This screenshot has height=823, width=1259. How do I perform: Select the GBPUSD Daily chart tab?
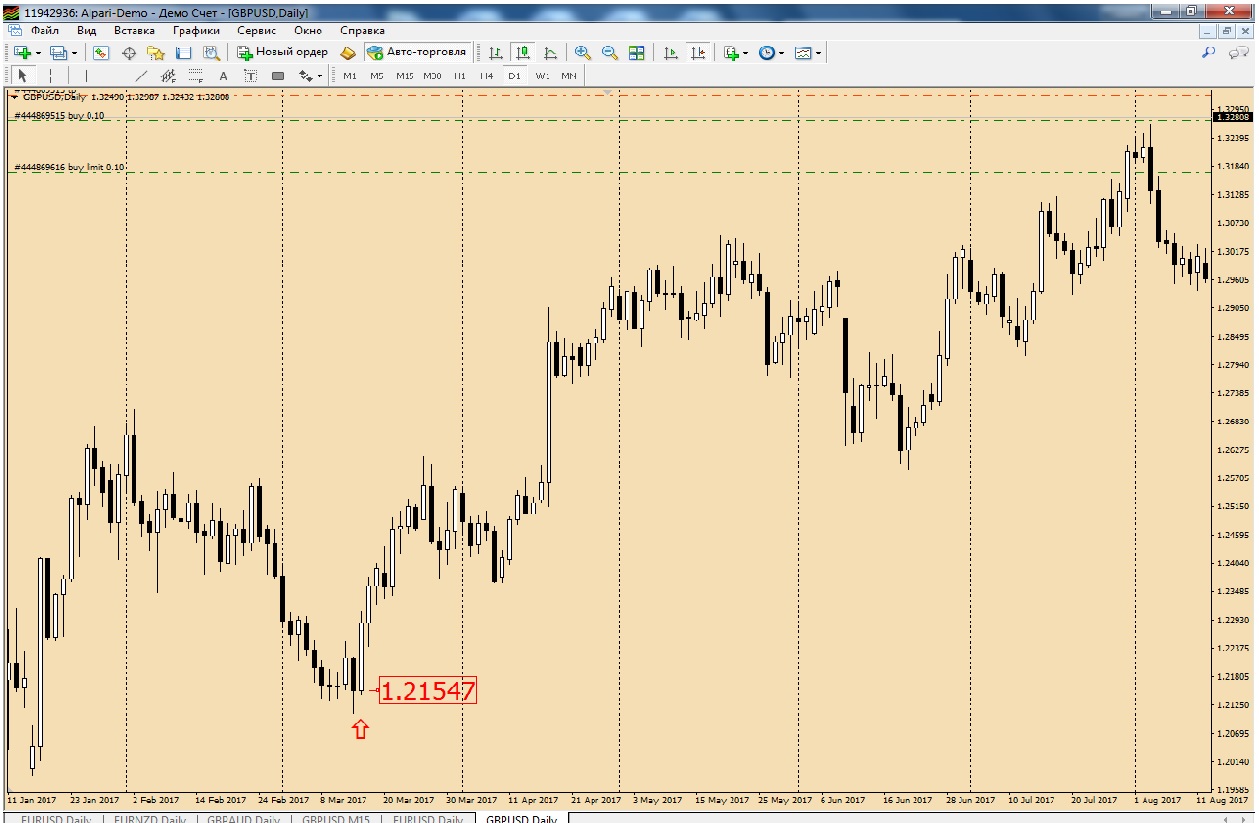(521, 819)
